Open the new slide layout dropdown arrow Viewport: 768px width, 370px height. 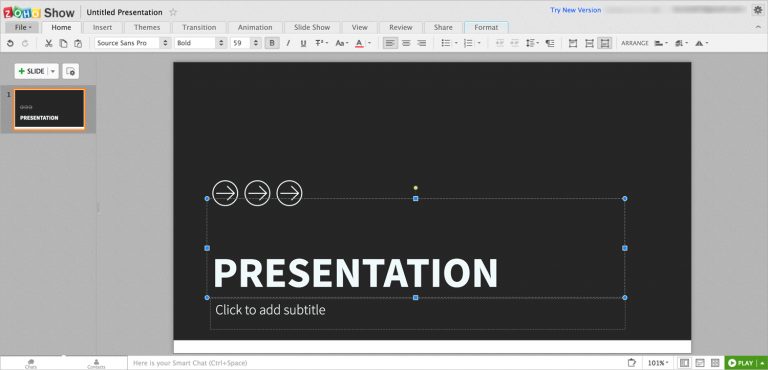click(53, 71)
